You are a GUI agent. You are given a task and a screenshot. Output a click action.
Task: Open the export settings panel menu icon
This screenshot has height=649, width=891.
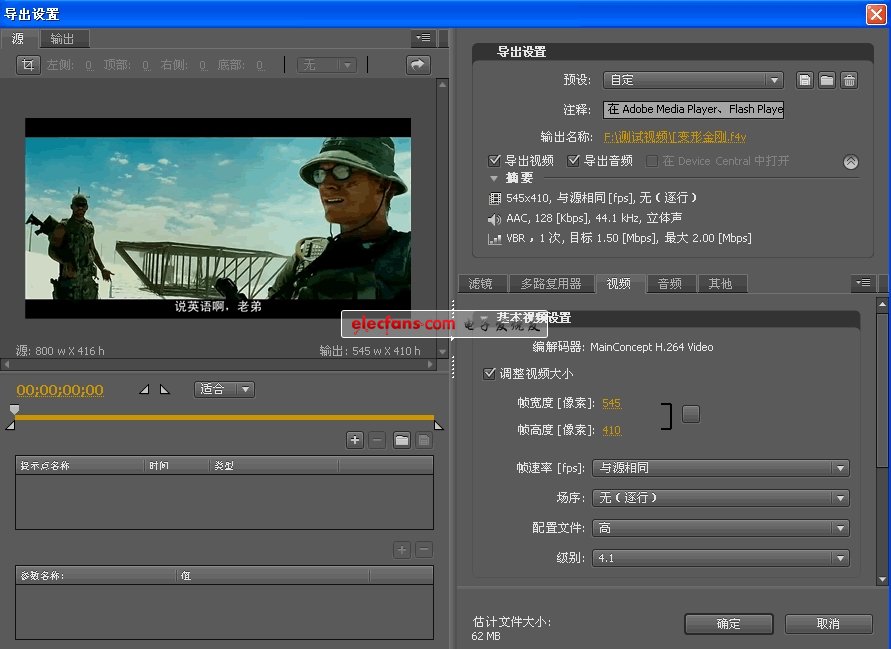[x=863, y=283]
